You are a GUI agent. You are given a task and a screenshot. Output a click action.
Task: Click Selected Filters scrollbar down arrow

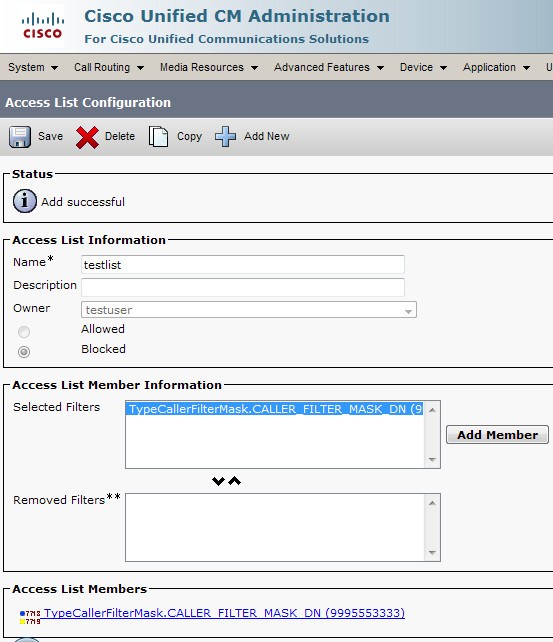pos(432,460)
